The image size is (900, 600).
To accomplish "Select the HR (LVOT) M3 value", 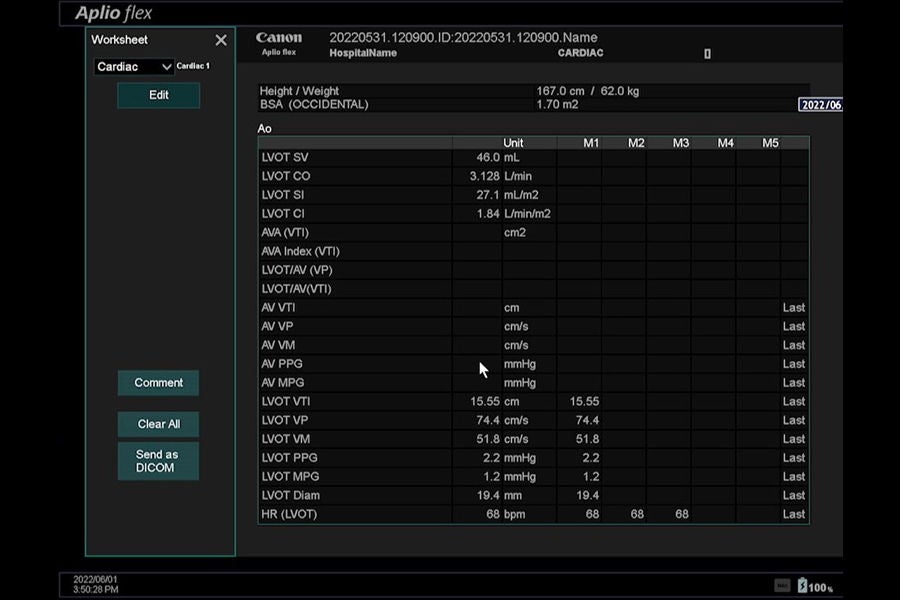I will coord(681,514).
